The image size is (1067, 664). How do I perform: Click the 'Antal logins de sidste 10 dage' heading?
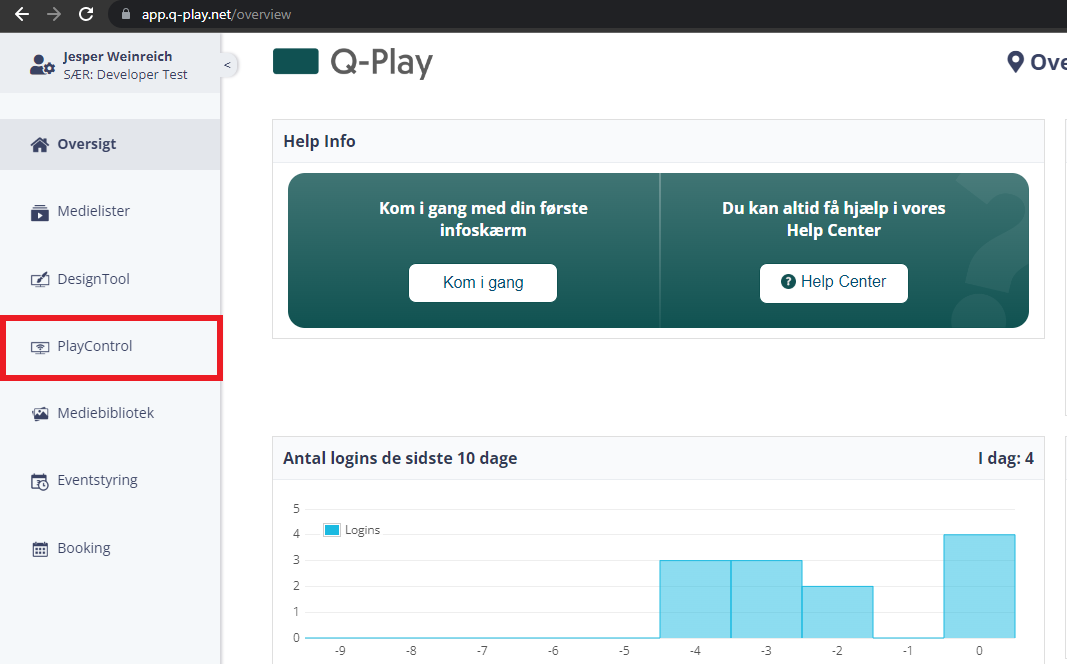tap(400, 459)
